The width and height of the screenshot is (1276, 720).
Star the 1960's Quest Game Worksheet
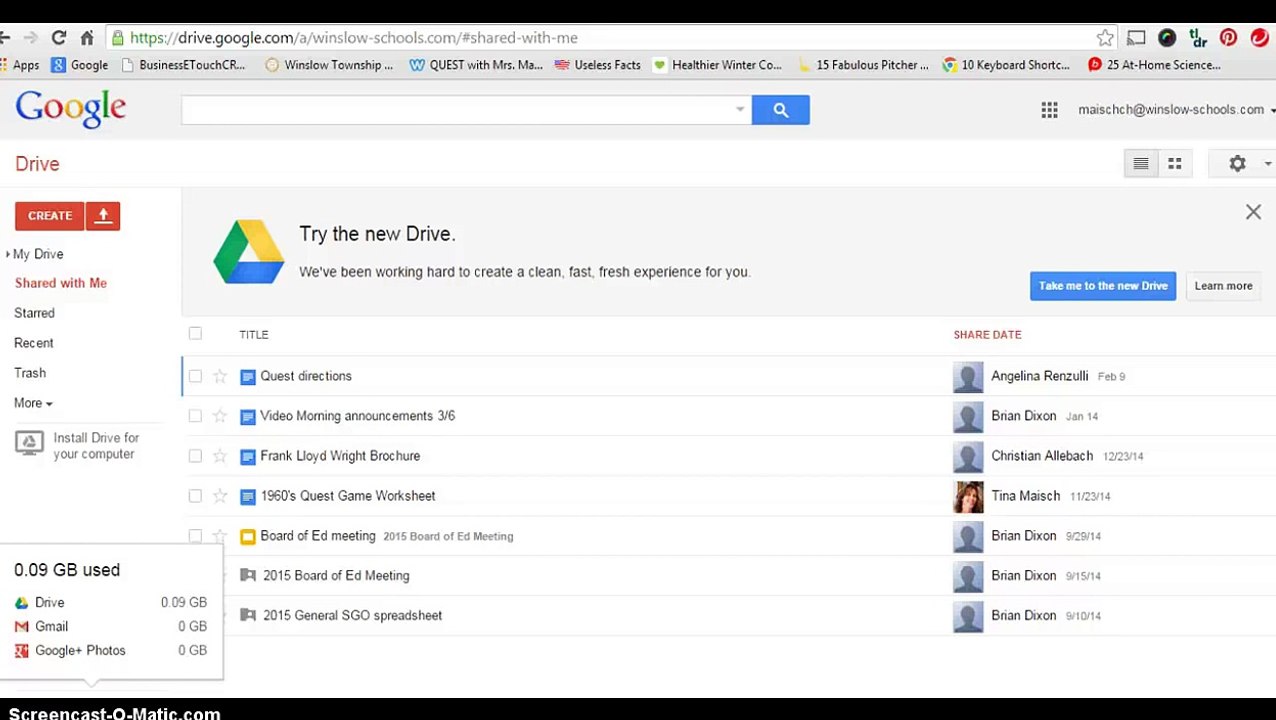coord(220,496)
